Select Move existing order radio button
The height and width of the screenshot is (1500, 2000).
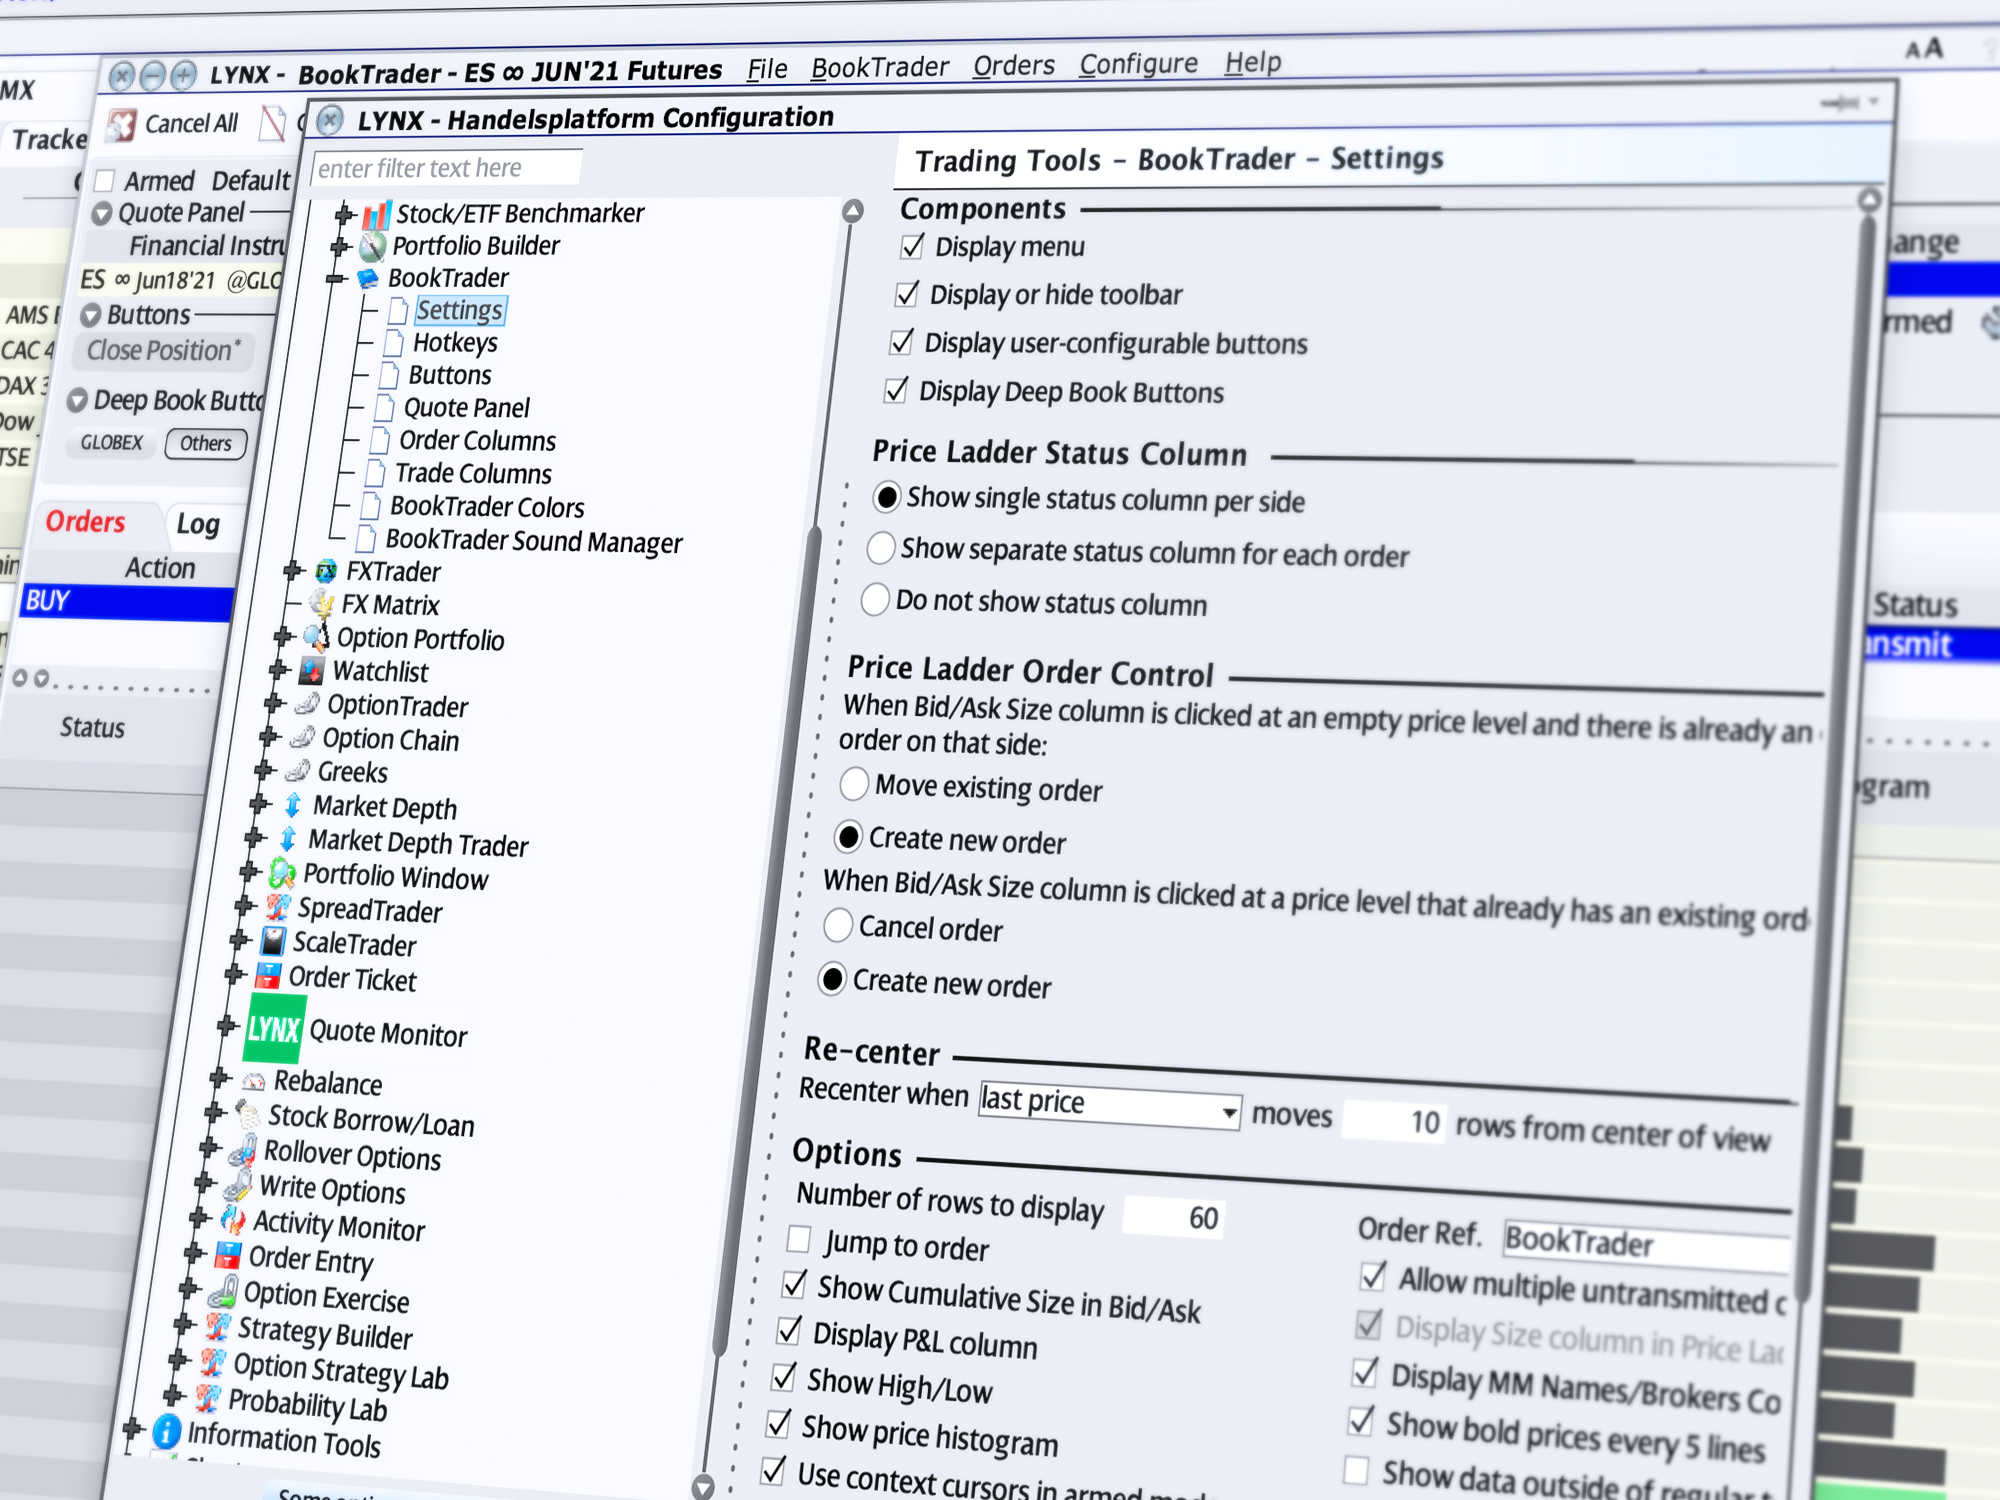click(853, 784)
